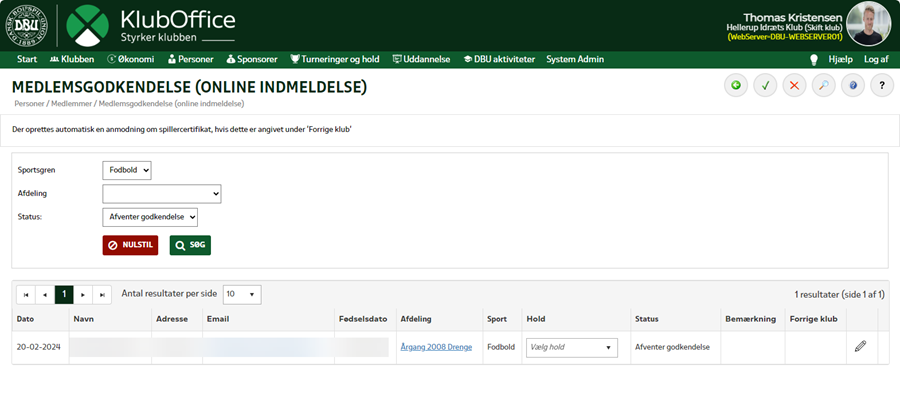Go to the next page arrow
The height and width of the screenshot is (398, 900).
coord(83,295)
